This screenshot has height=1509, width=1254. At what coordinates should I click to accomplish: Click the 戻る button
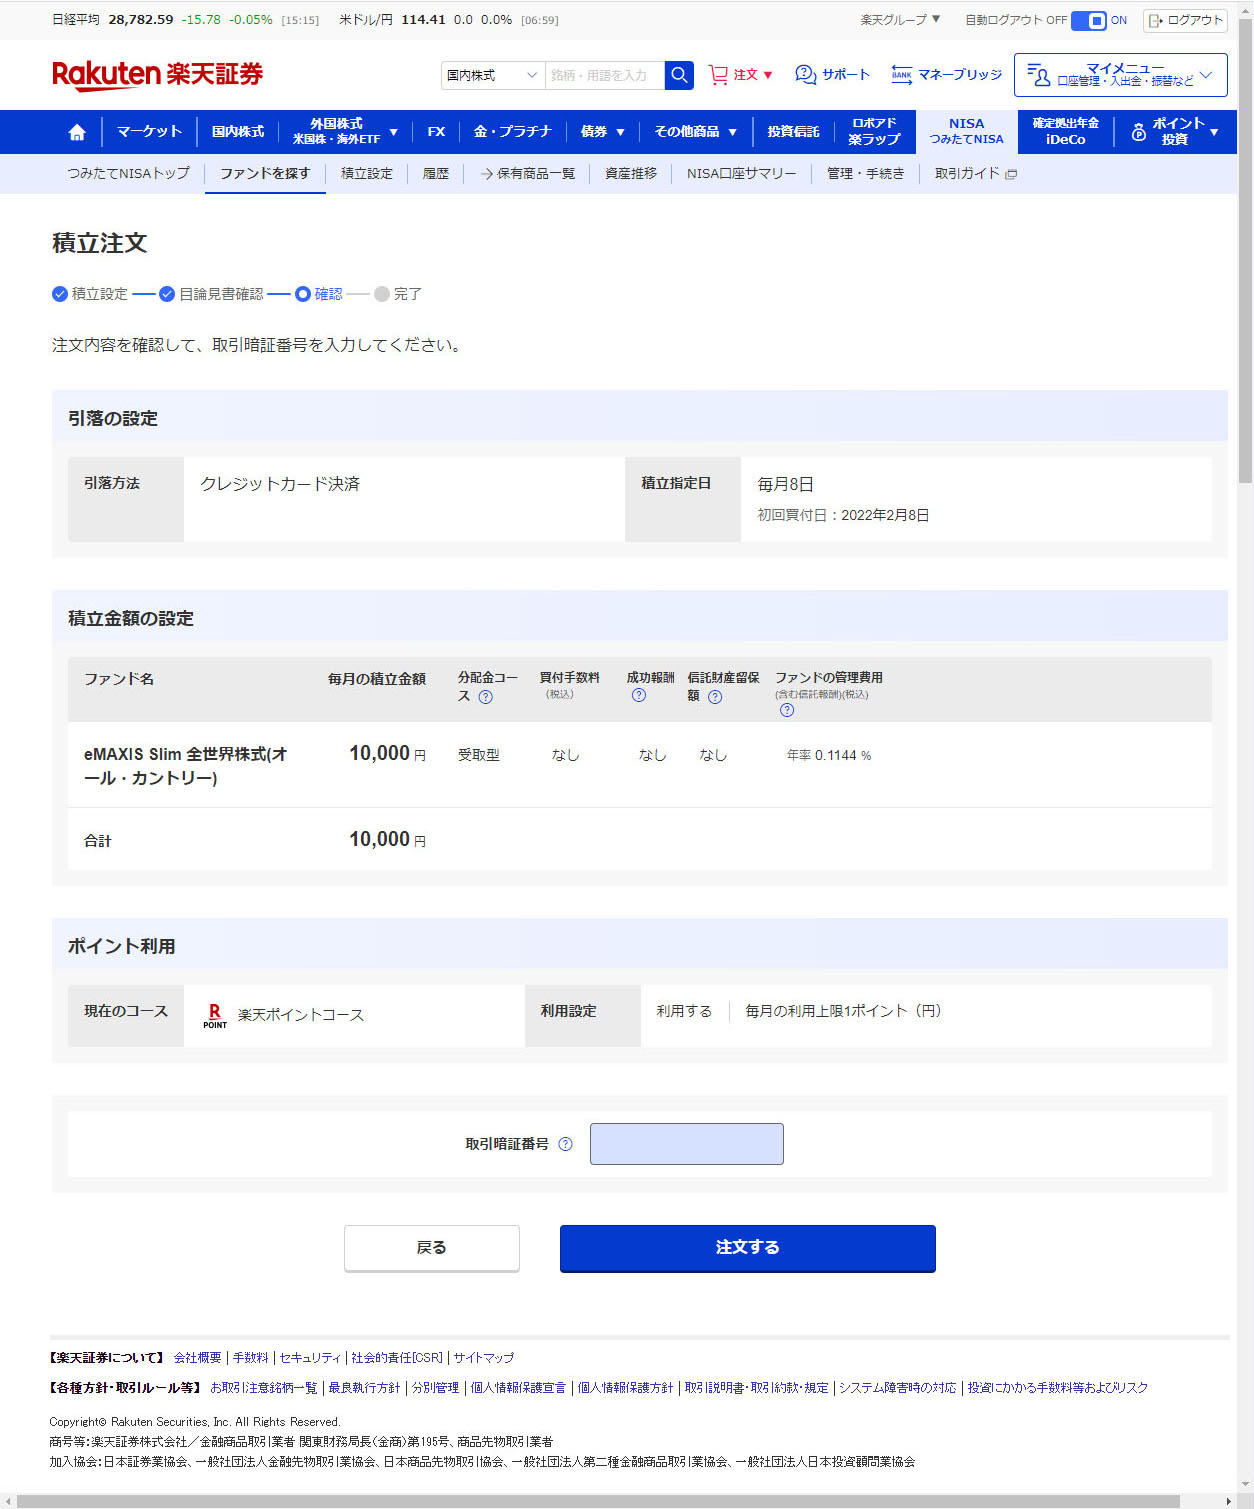tap(431, 1247)
